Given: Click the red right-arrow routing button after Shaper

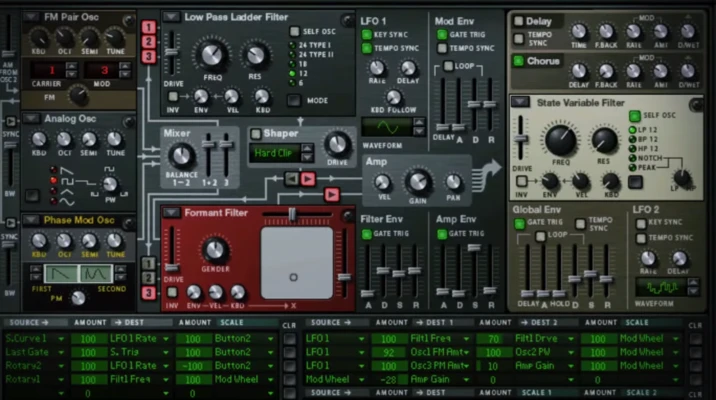Looking at the screenshot, I should (308, 179).
